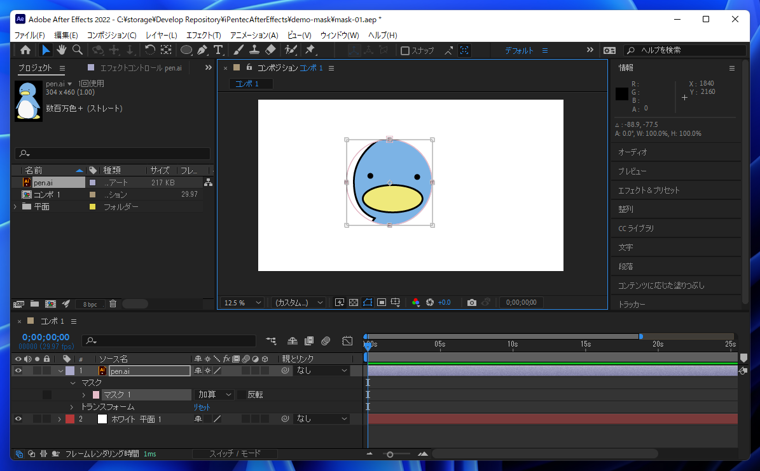Collapse the マスク group
This screenshot has height=471, width=760.
click(x=73, y=383)
